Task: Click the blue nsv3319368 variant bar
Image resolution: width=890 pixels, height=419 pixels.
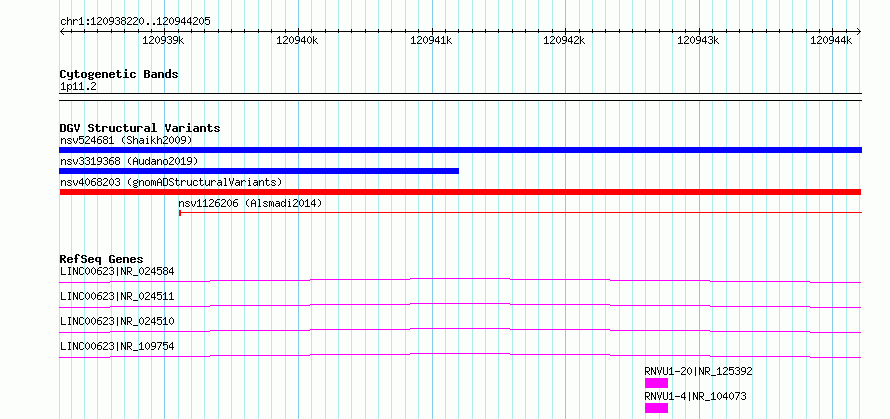Action: coord(259,171)
